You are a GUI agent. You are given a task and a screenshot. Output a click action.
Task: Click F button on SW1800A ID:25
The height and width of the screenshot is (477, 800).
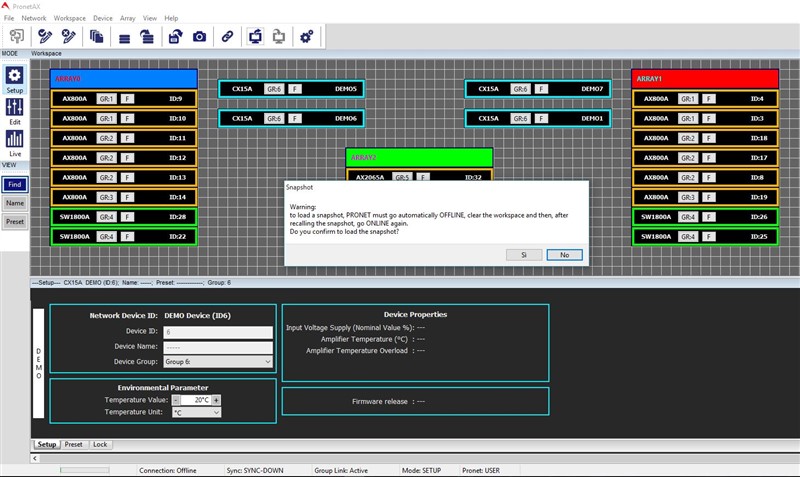(x=709, y=237)
